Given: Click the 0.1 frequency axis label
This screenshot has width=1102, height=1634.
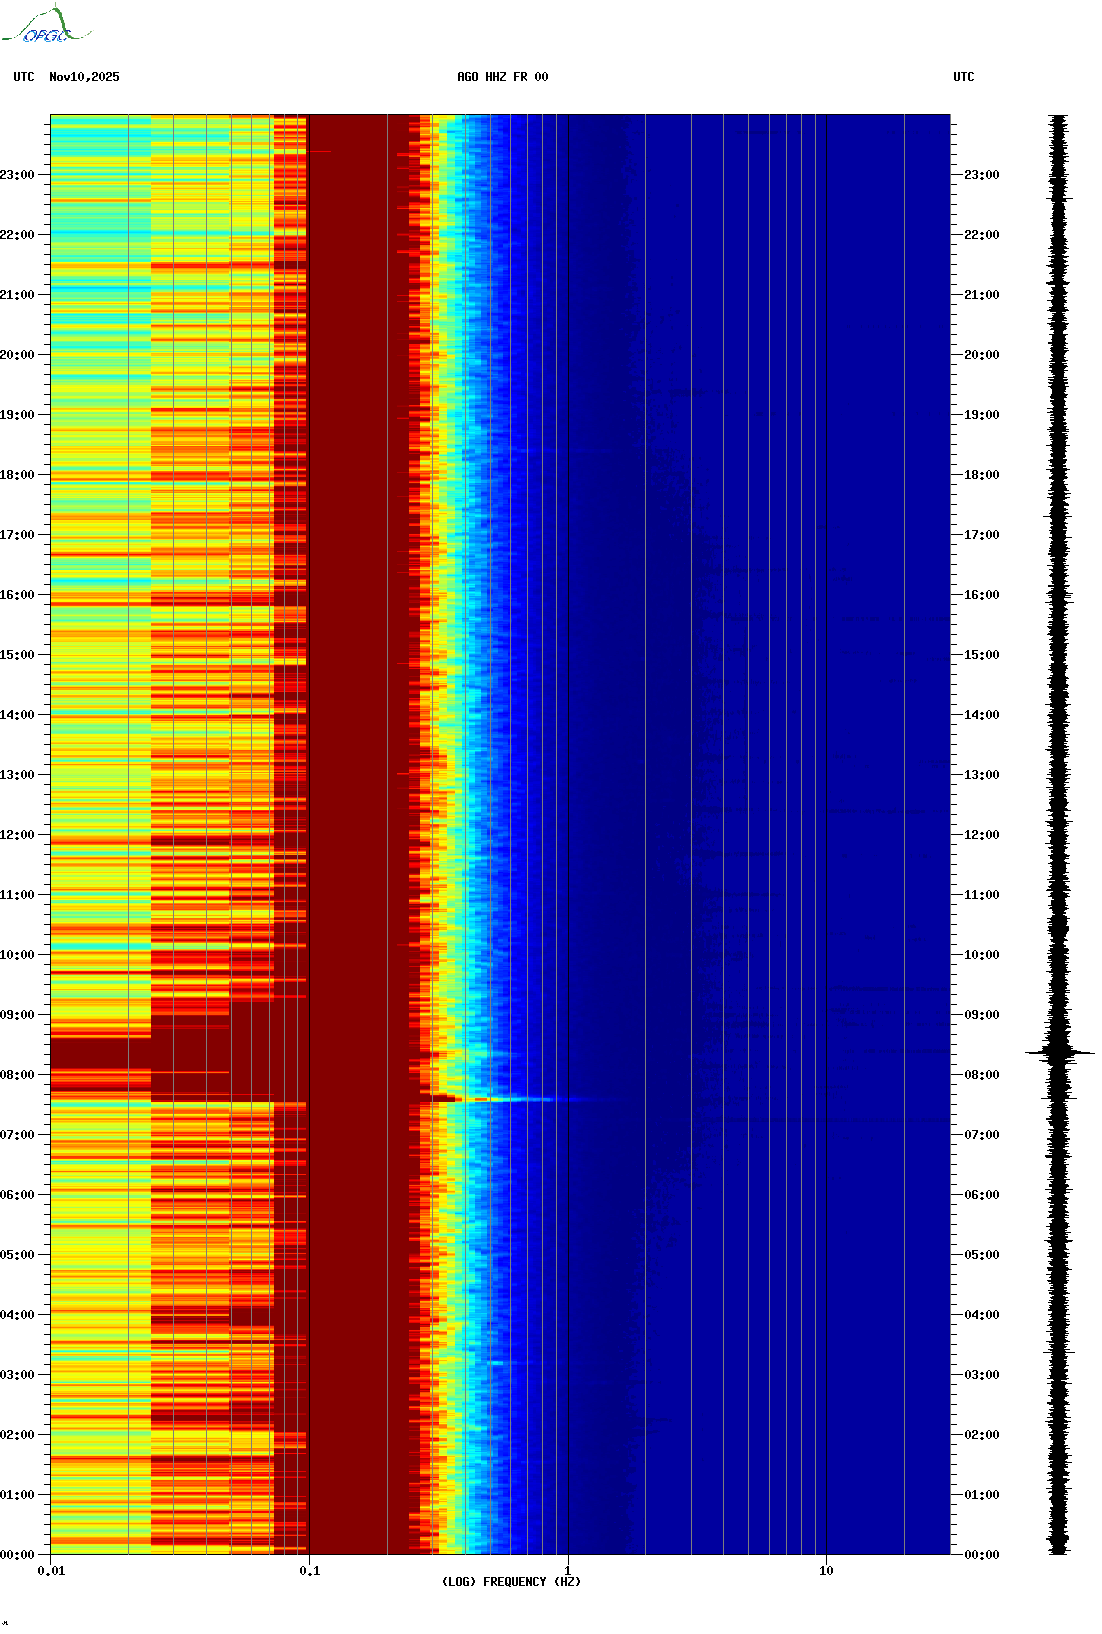Looking at the screenshot, I should tap(309, 1571).
